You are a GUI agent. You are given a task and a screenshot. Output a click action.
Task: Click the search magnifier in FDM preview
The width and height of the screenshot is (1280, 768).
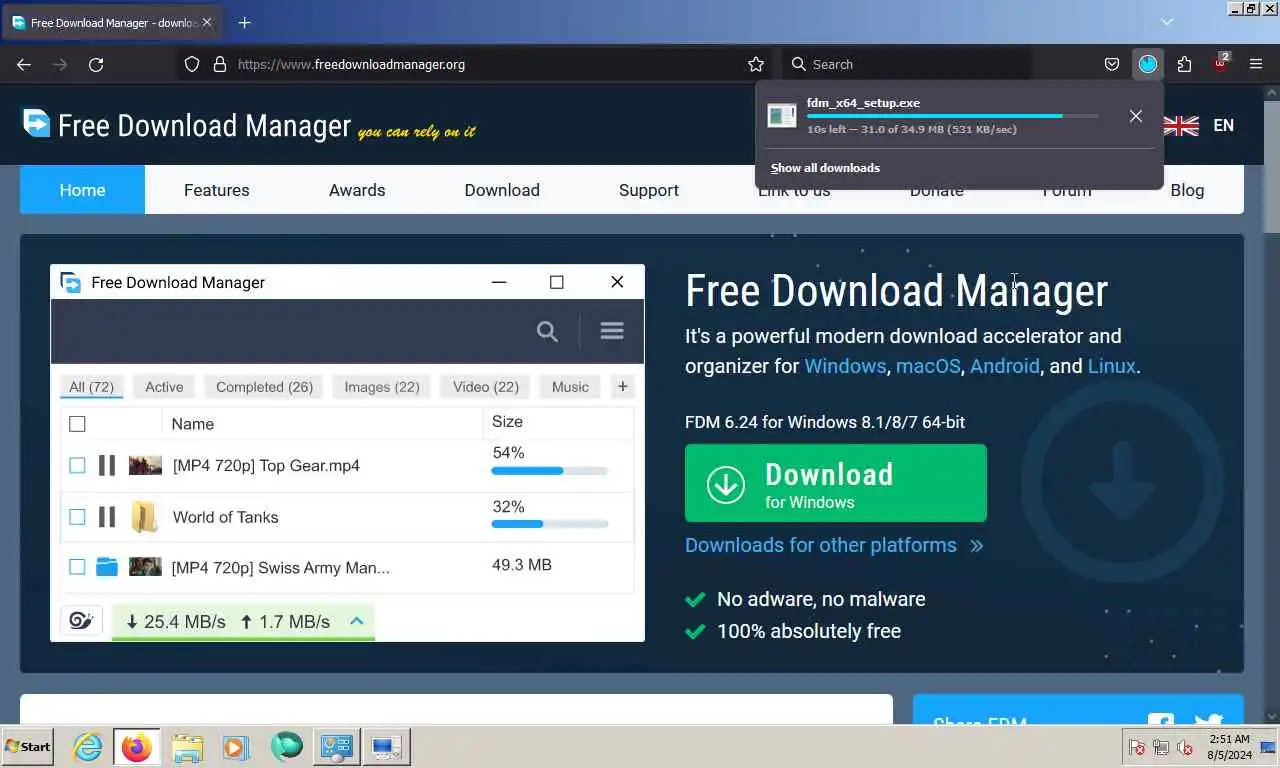[547, 331]
